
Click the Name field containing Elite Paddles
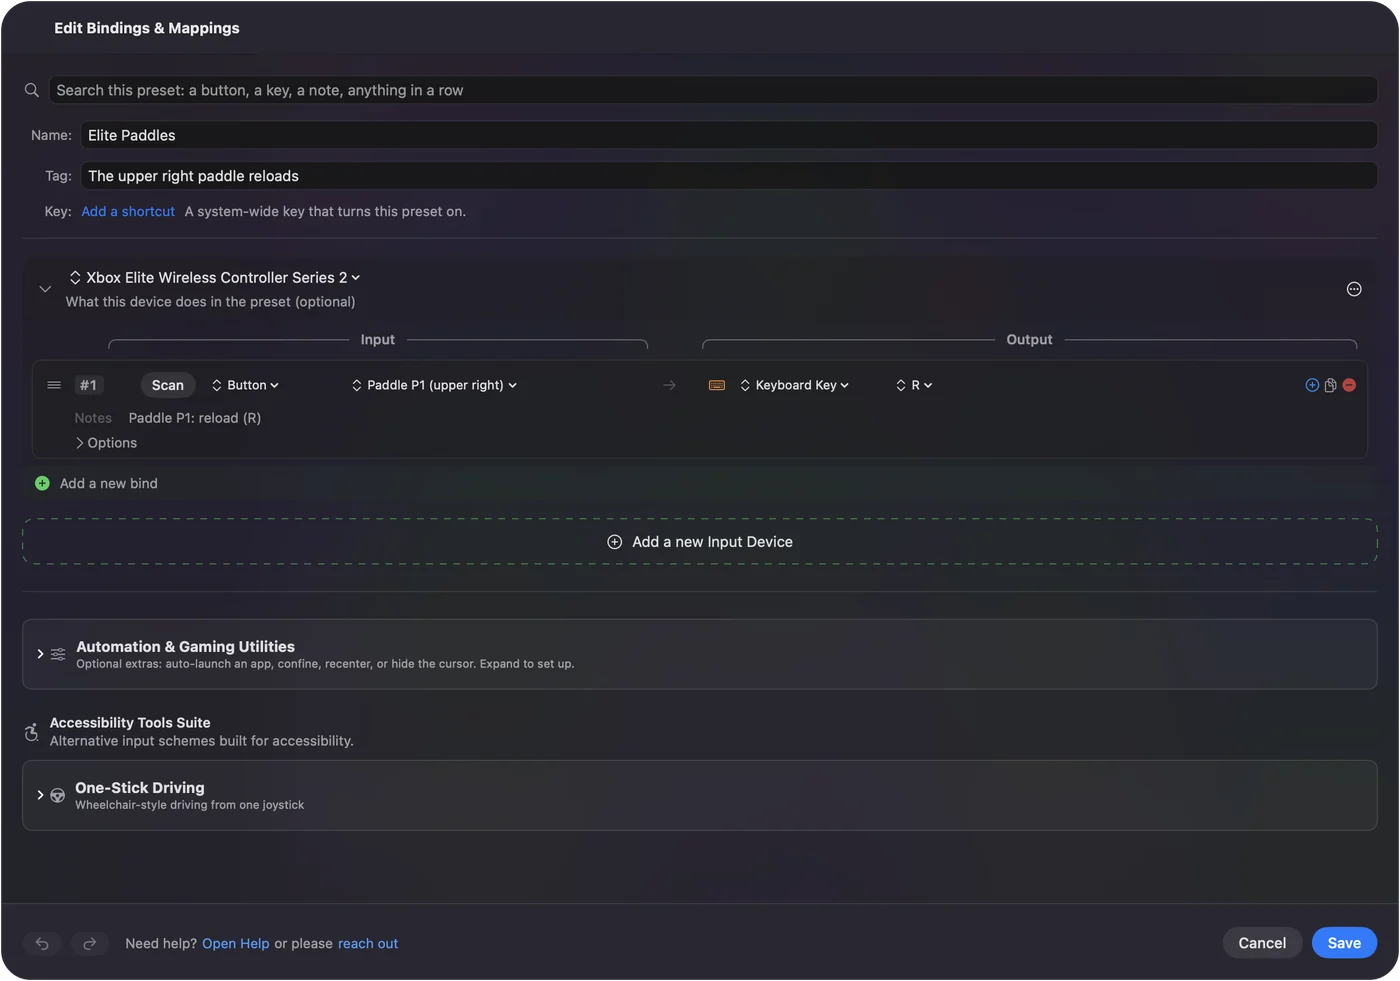(729, 135)
